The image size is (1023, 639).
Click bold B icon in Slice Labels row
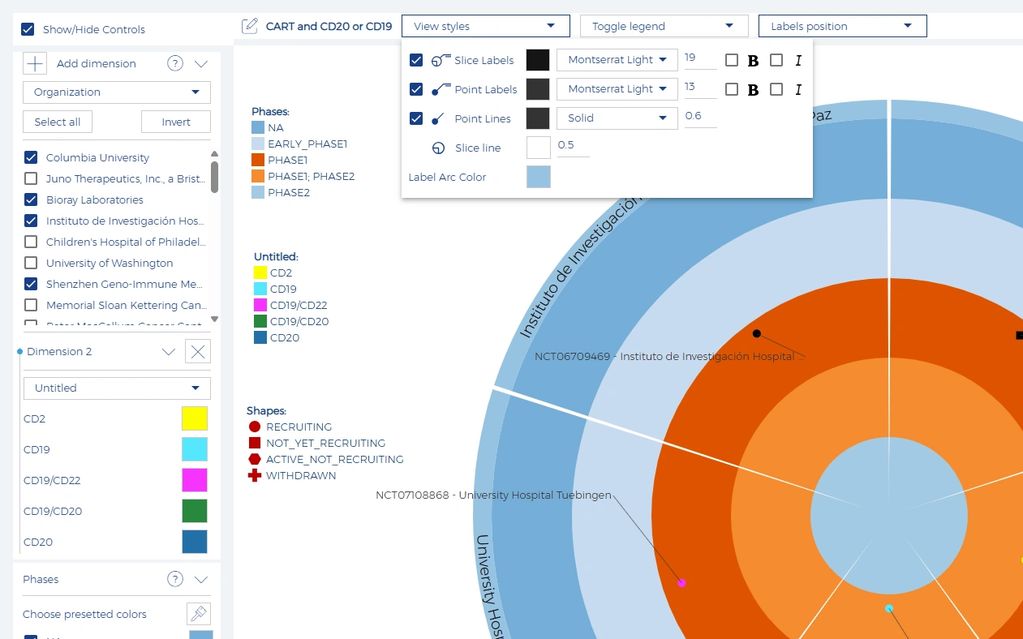click(753, 61)
